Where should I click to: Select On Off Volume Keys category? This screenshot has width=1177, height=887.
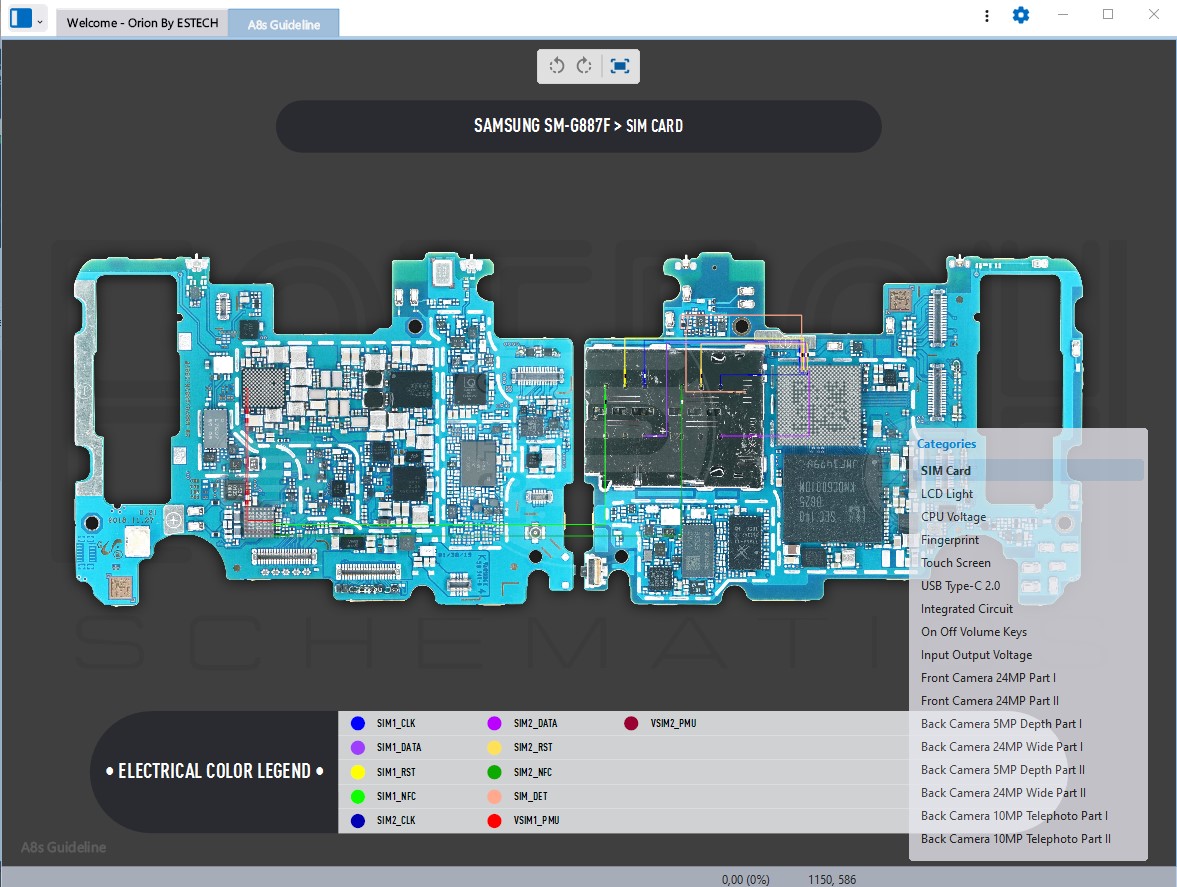tap(974, 632)
